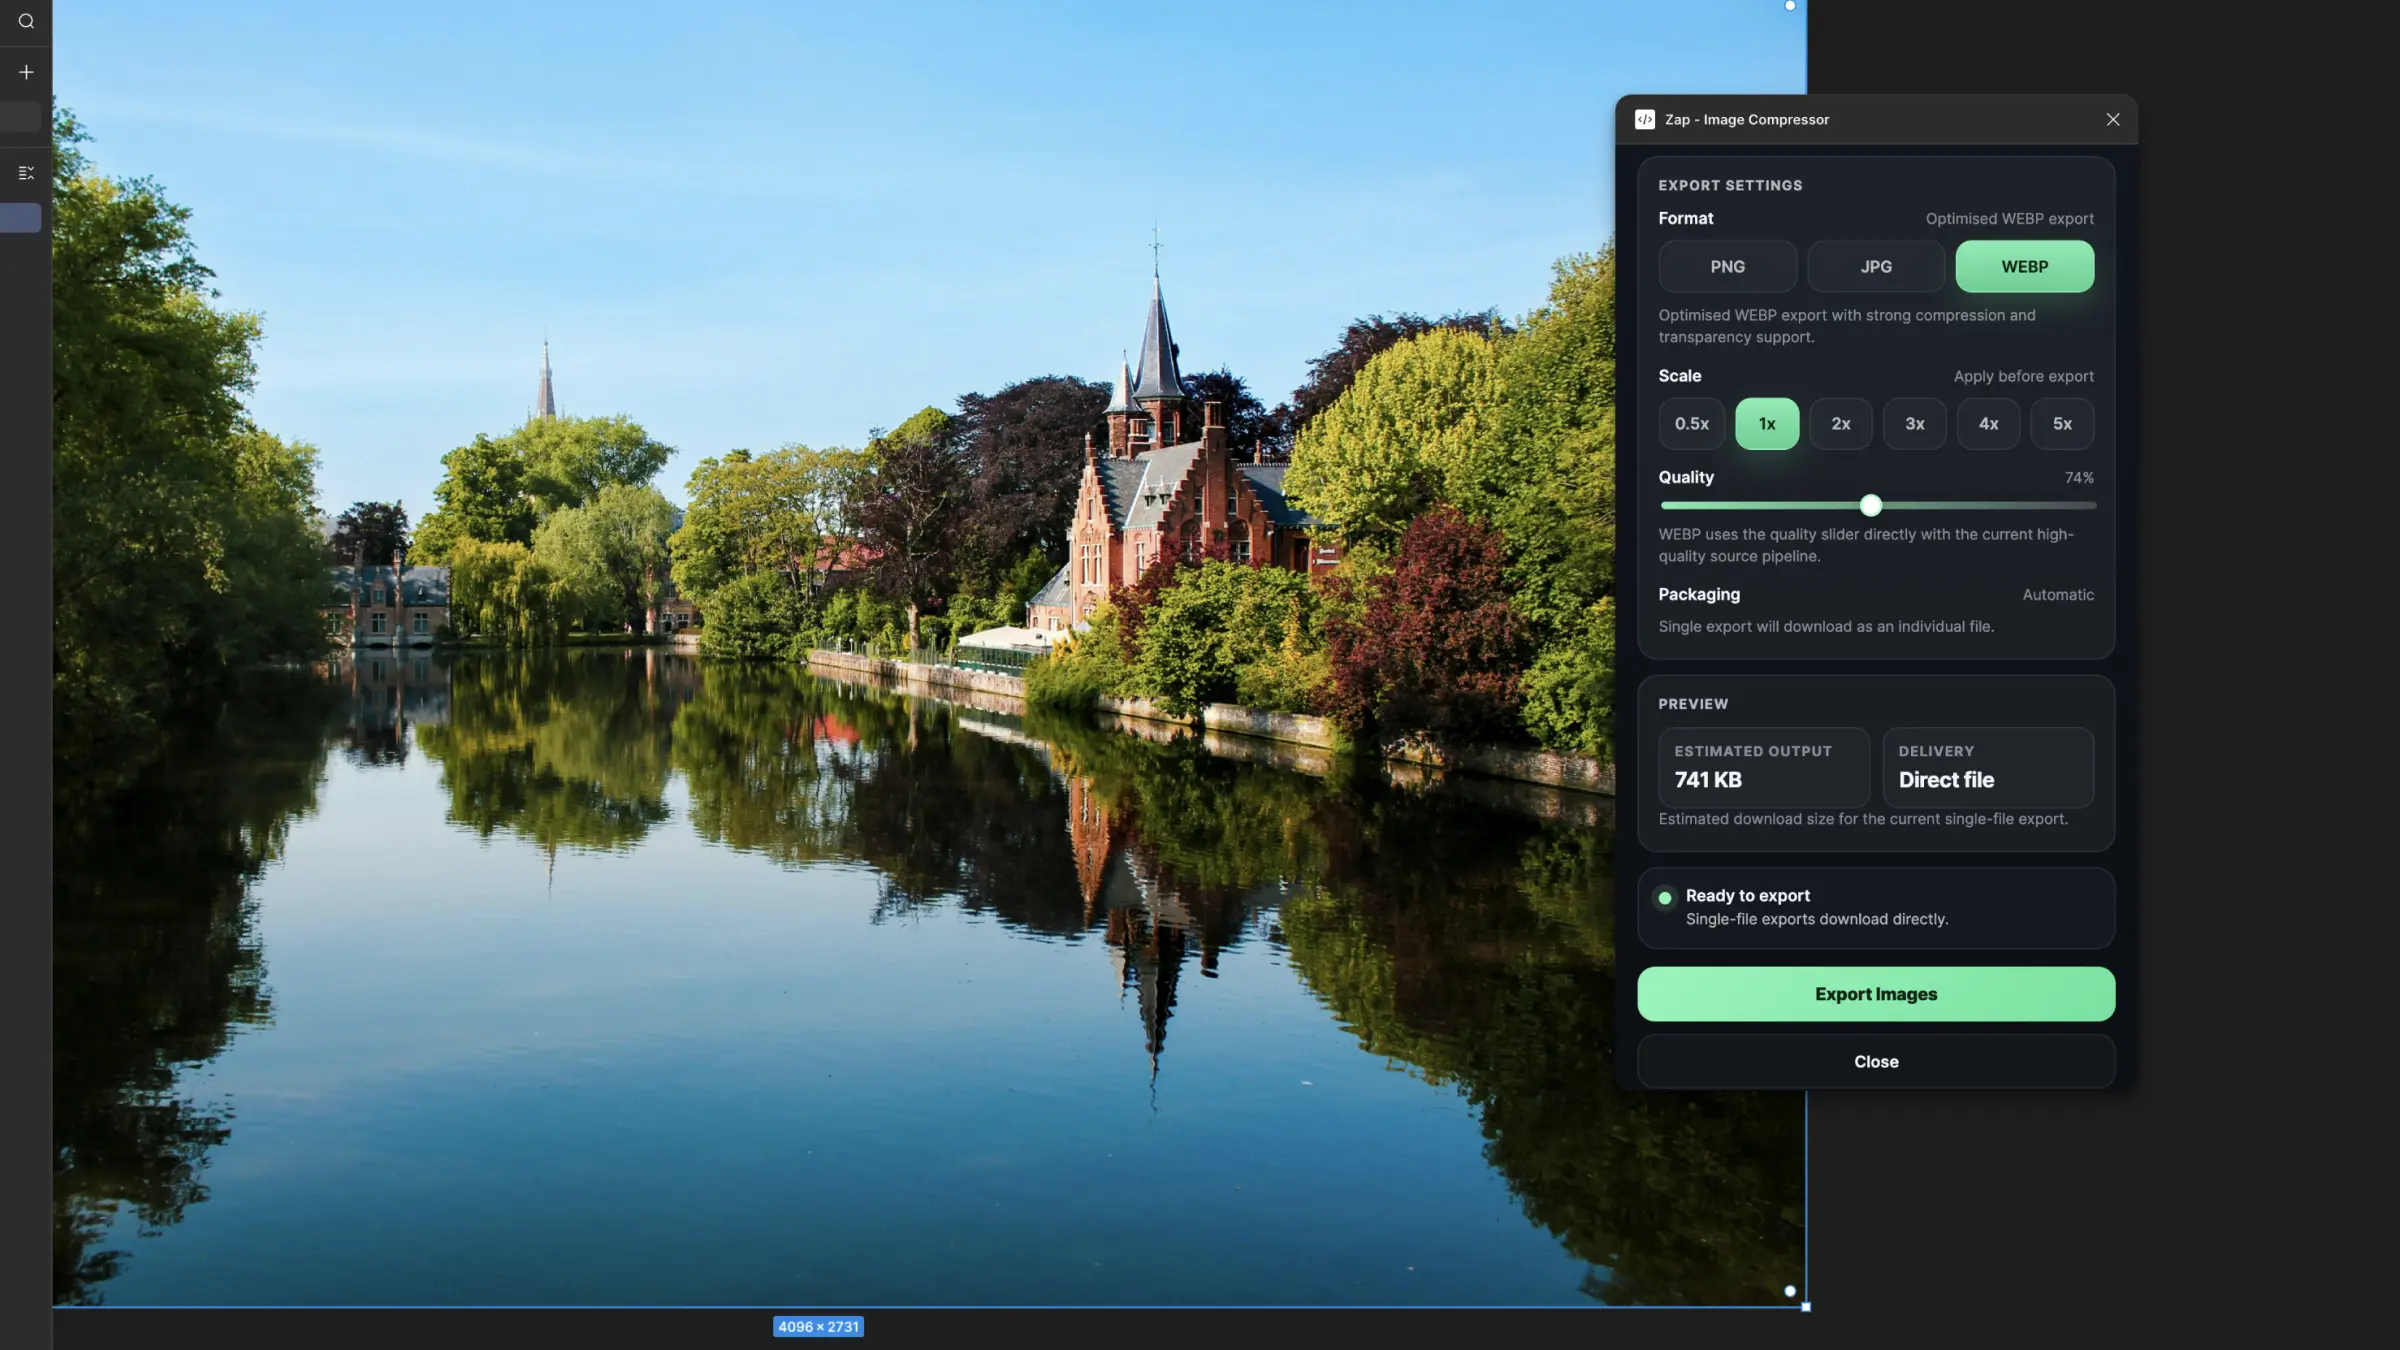This screenshot has height=1350, width=2400.
Task: Select WEBP export format
Action: [x=2024, y=266]
